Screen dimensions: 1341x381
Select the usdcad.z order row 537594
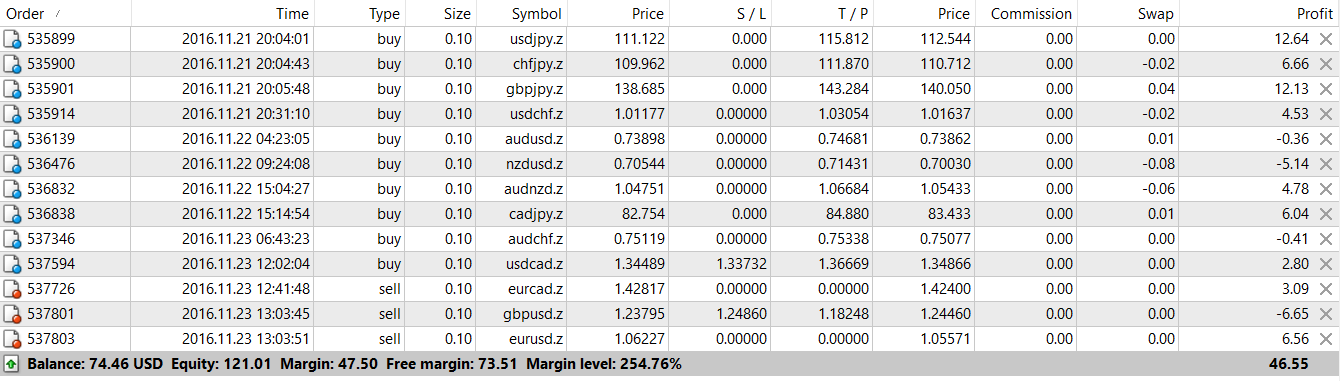tap(670, 264)
